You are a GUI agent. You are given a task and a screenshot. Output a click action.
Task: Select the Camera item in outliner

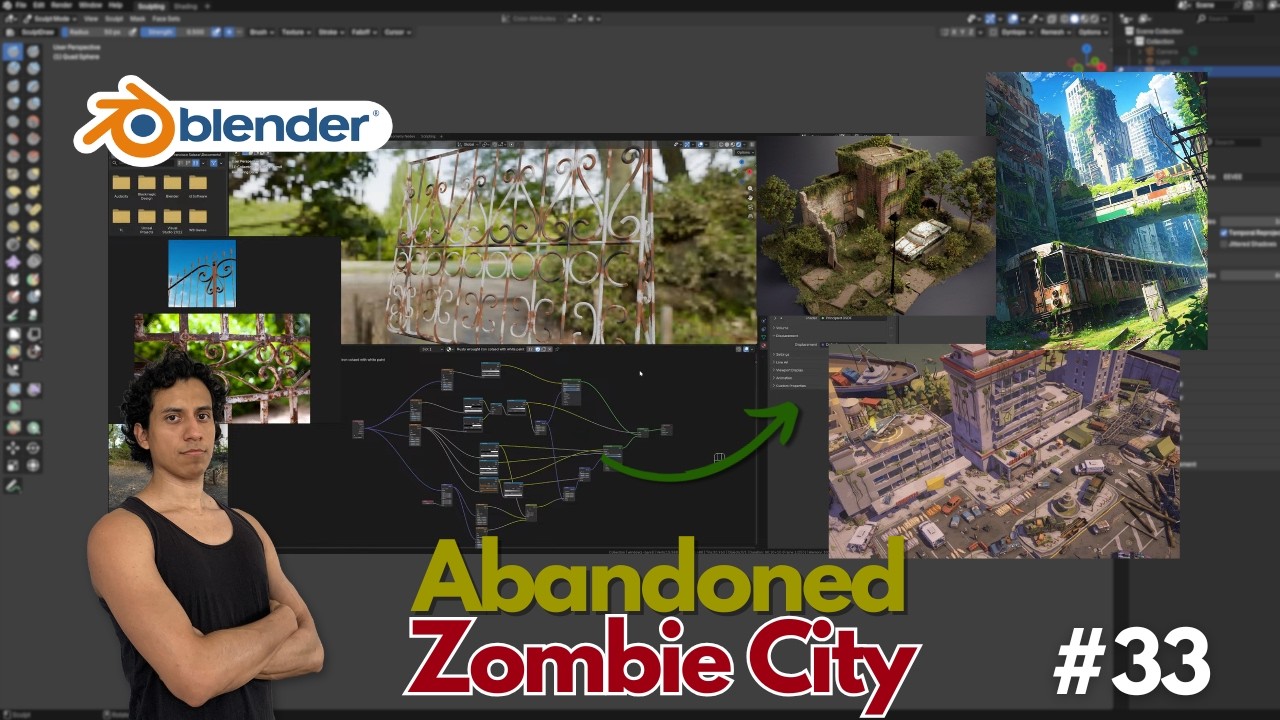coord(1167,52)
